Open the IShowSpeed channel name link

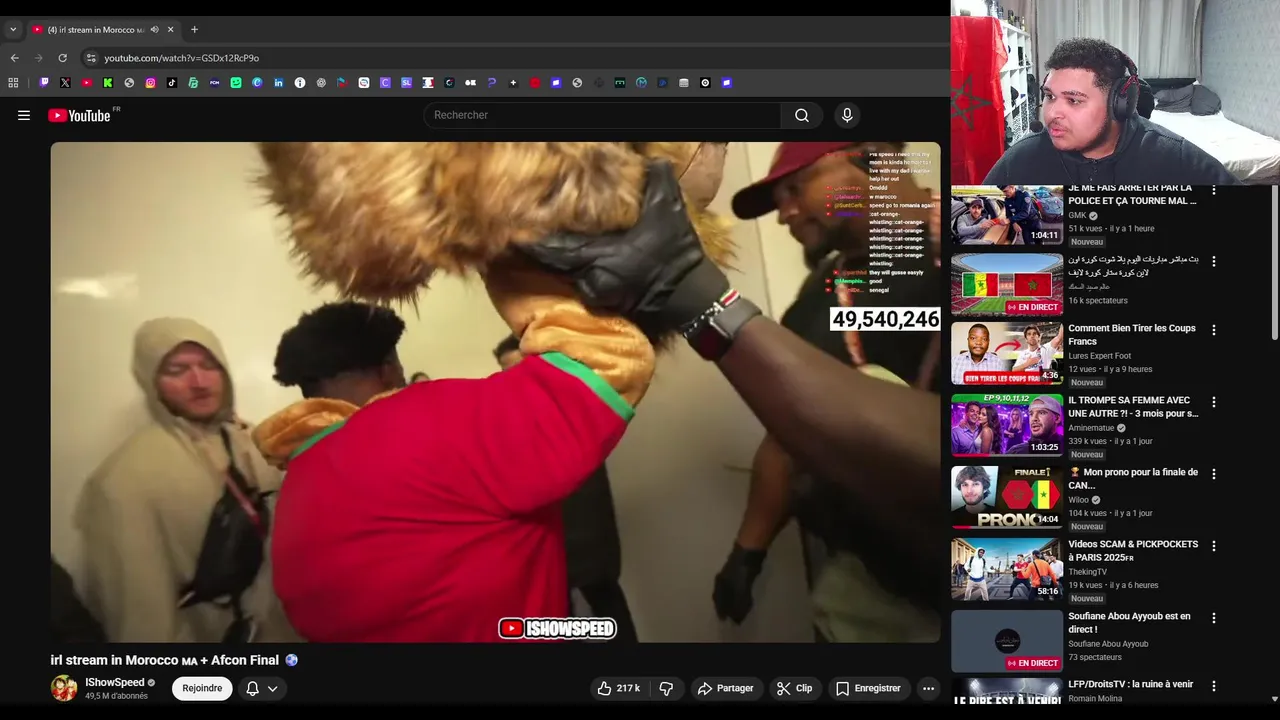(115, 683)
